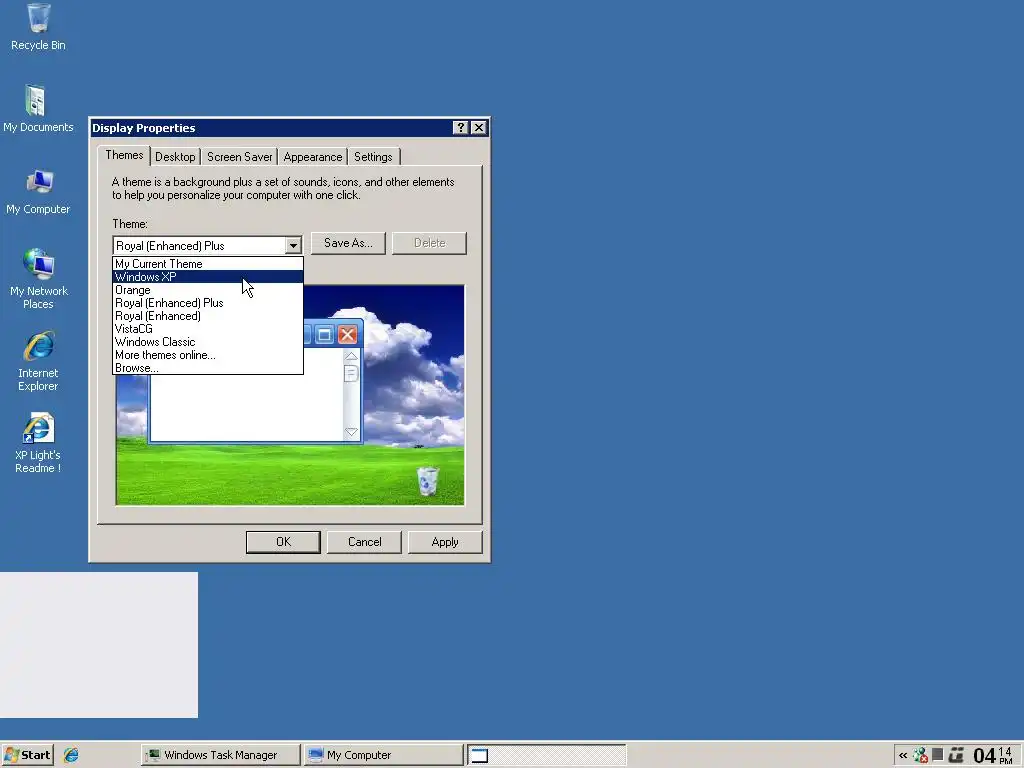The image size is (1024, 768).
Task: Choose Royal (Enhanced) Plus in the list
Action: click(x=208, y=303)
